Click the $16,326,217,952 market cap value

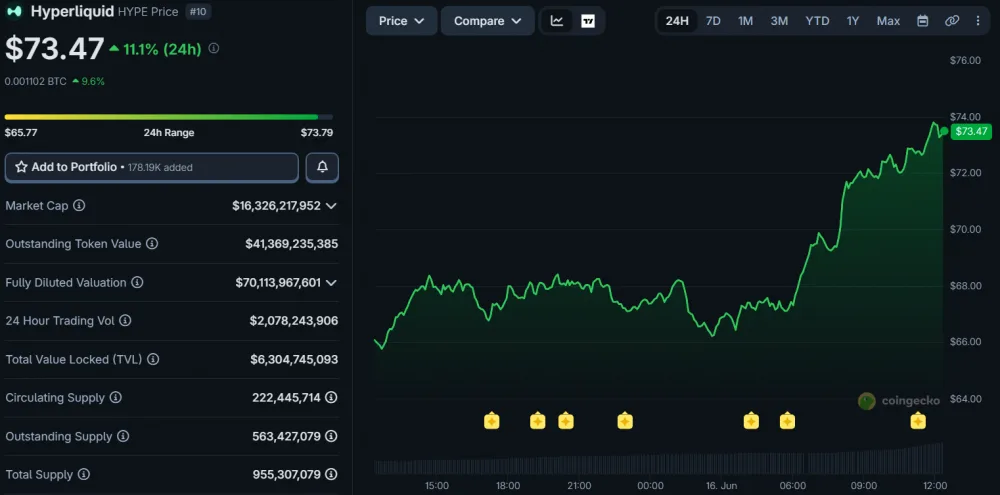(276, 205)
